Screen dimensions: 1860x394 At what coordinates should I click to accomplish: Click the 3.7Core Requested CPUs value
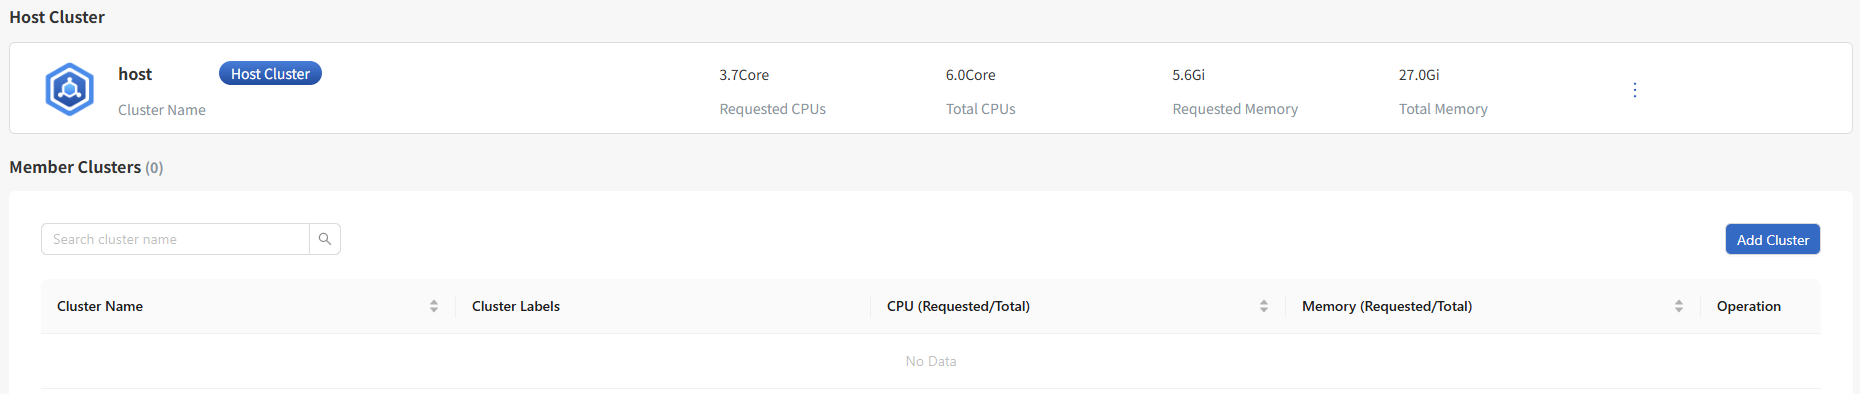coord(744,75)
